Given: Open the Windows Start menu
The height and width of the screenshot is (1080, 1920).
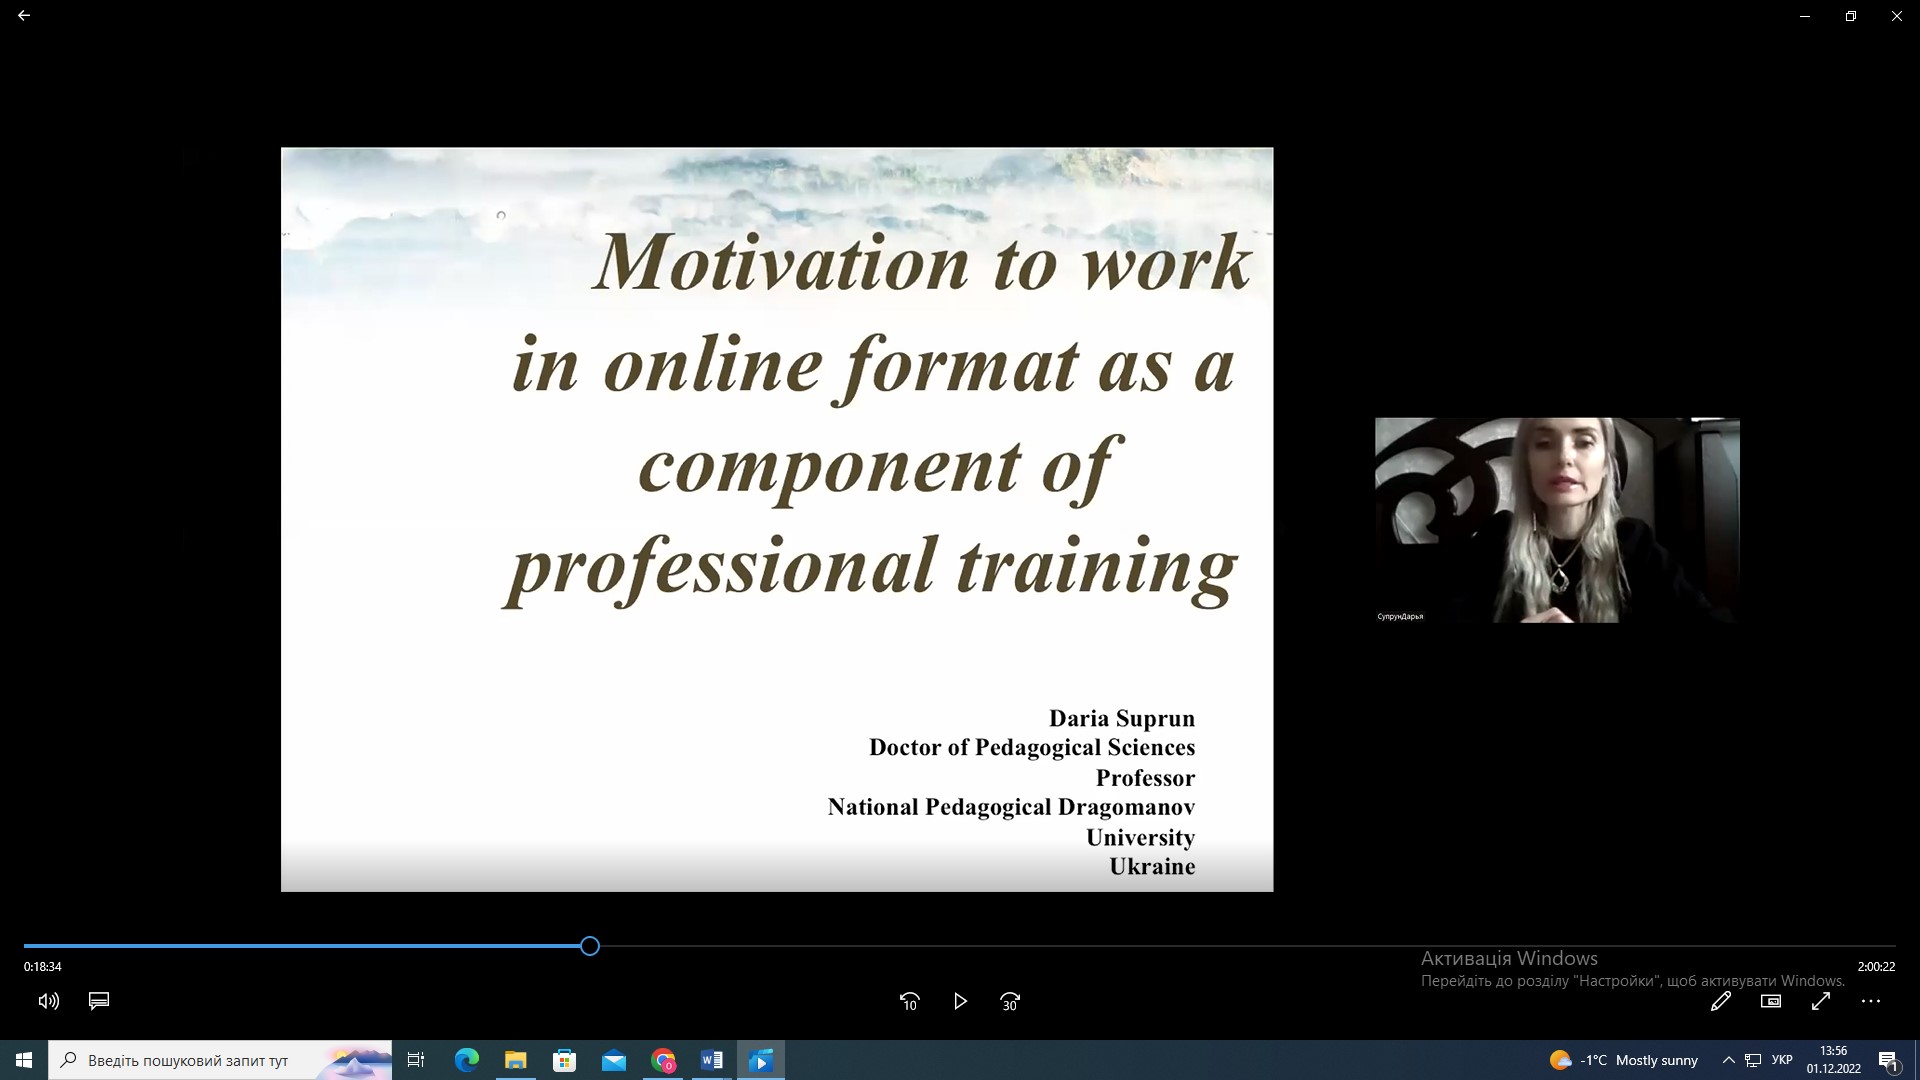Looking at the screenshot, I should [24, 1060].
